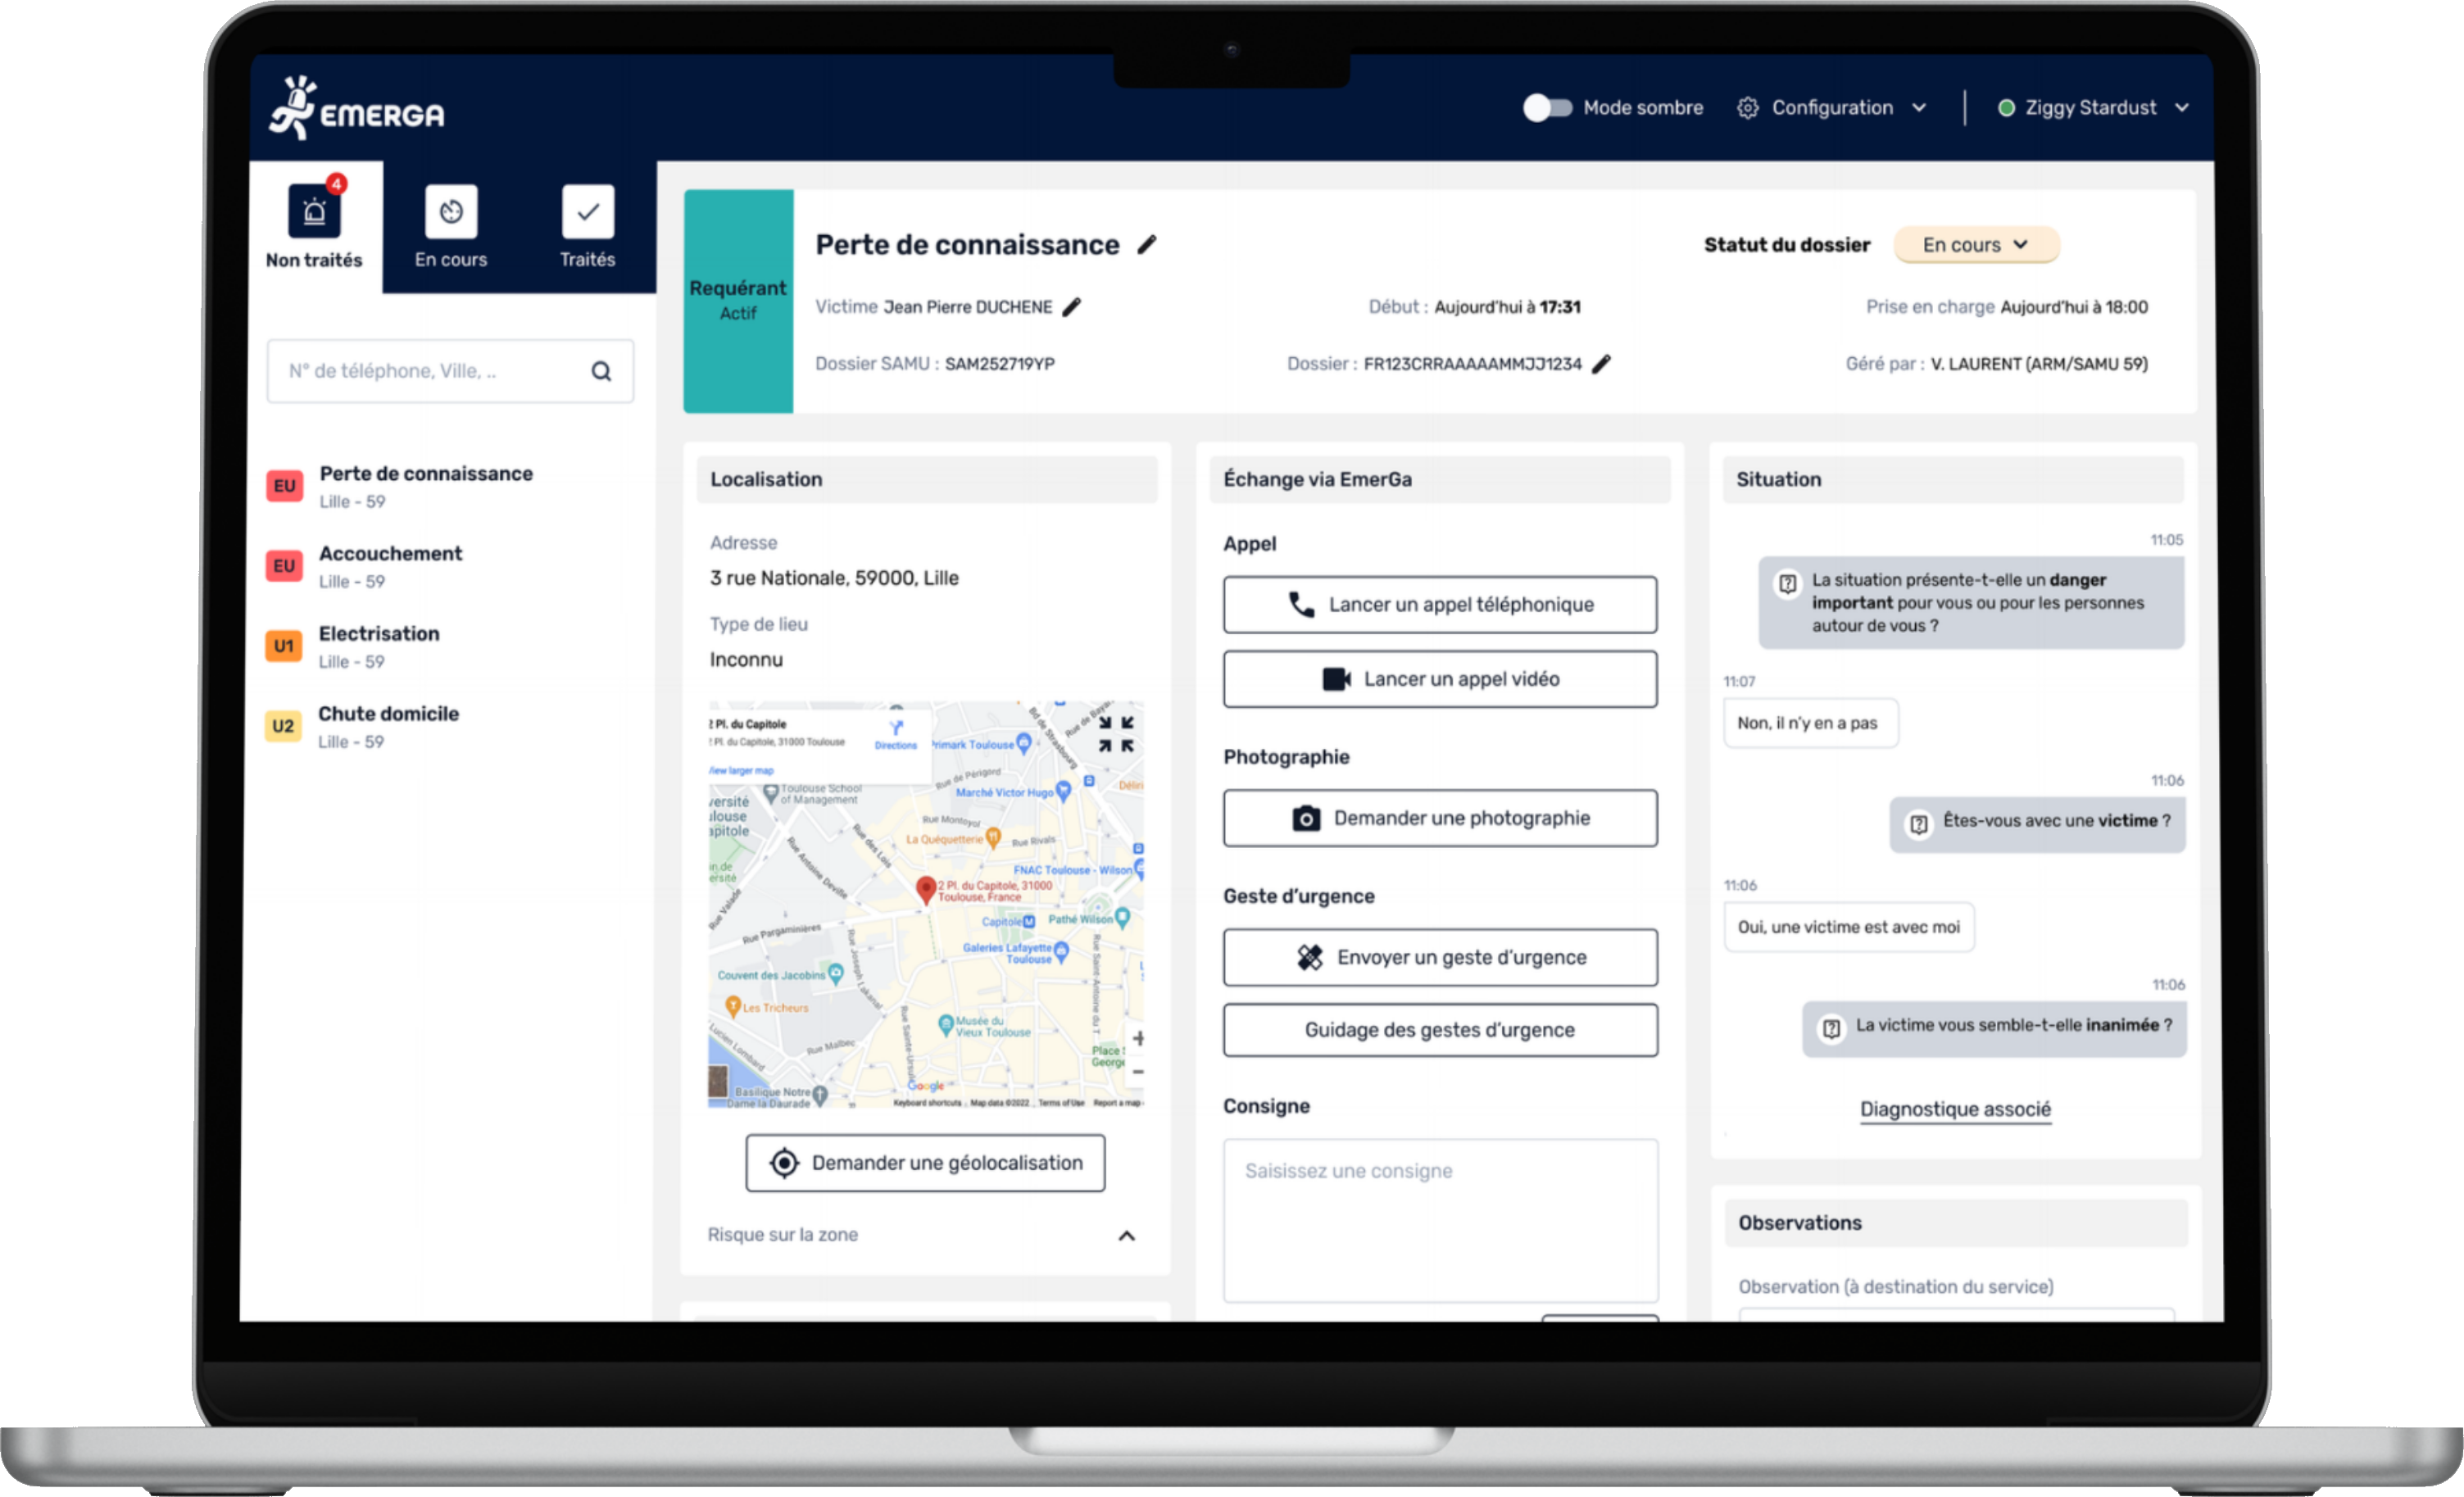This screenshot has height=1497, width=2464.
Task: Open the Configuration dropdown menu
Action: click(x=1832, y=107)
